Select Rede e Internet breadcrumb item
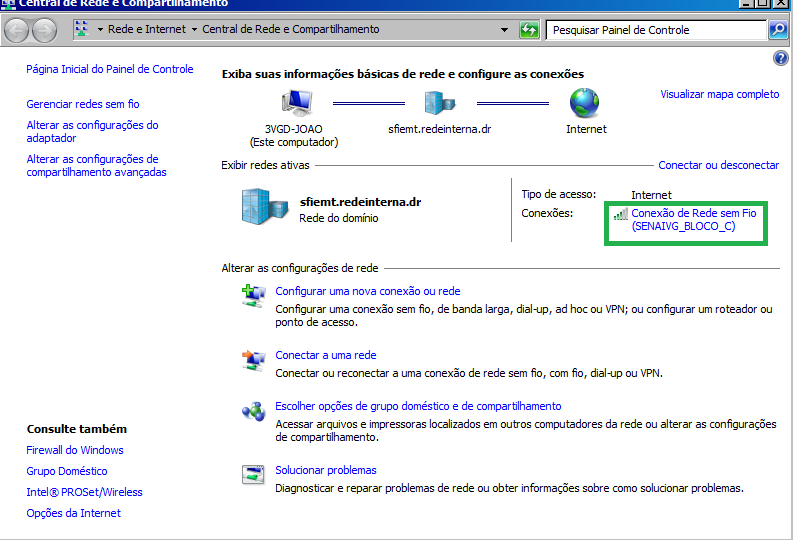The image size is (793, 540). click(x=147, y=30)
